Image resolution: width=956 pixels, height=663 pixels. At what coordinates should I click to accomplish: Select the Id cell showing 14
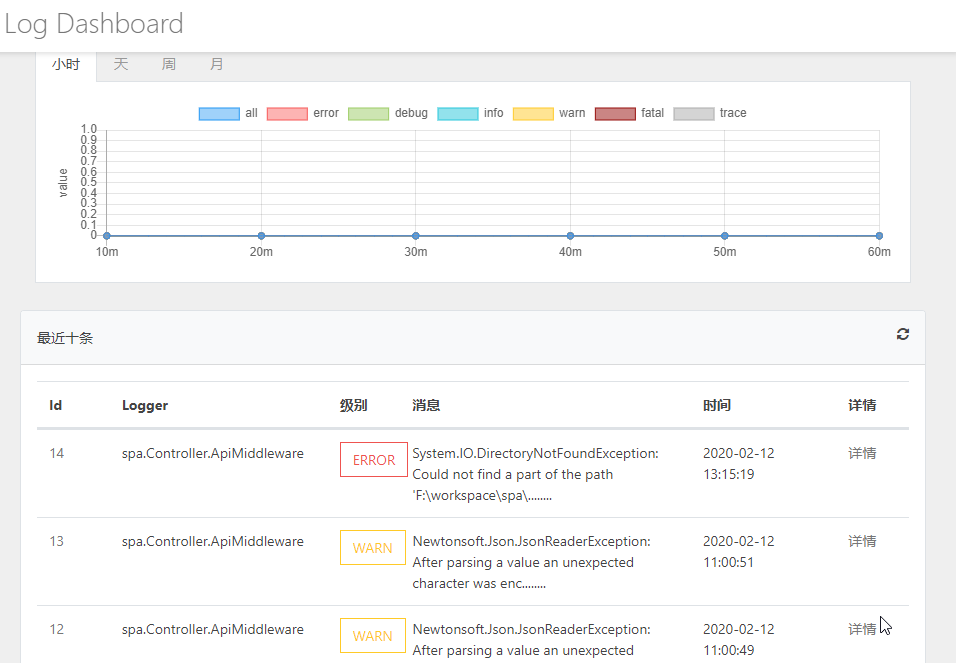click(57, 453)
